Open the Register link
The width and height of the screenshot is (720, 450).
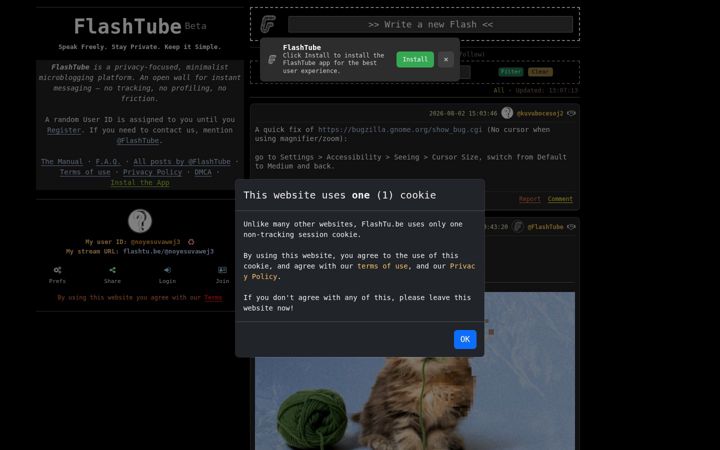[x=64, y=130]
